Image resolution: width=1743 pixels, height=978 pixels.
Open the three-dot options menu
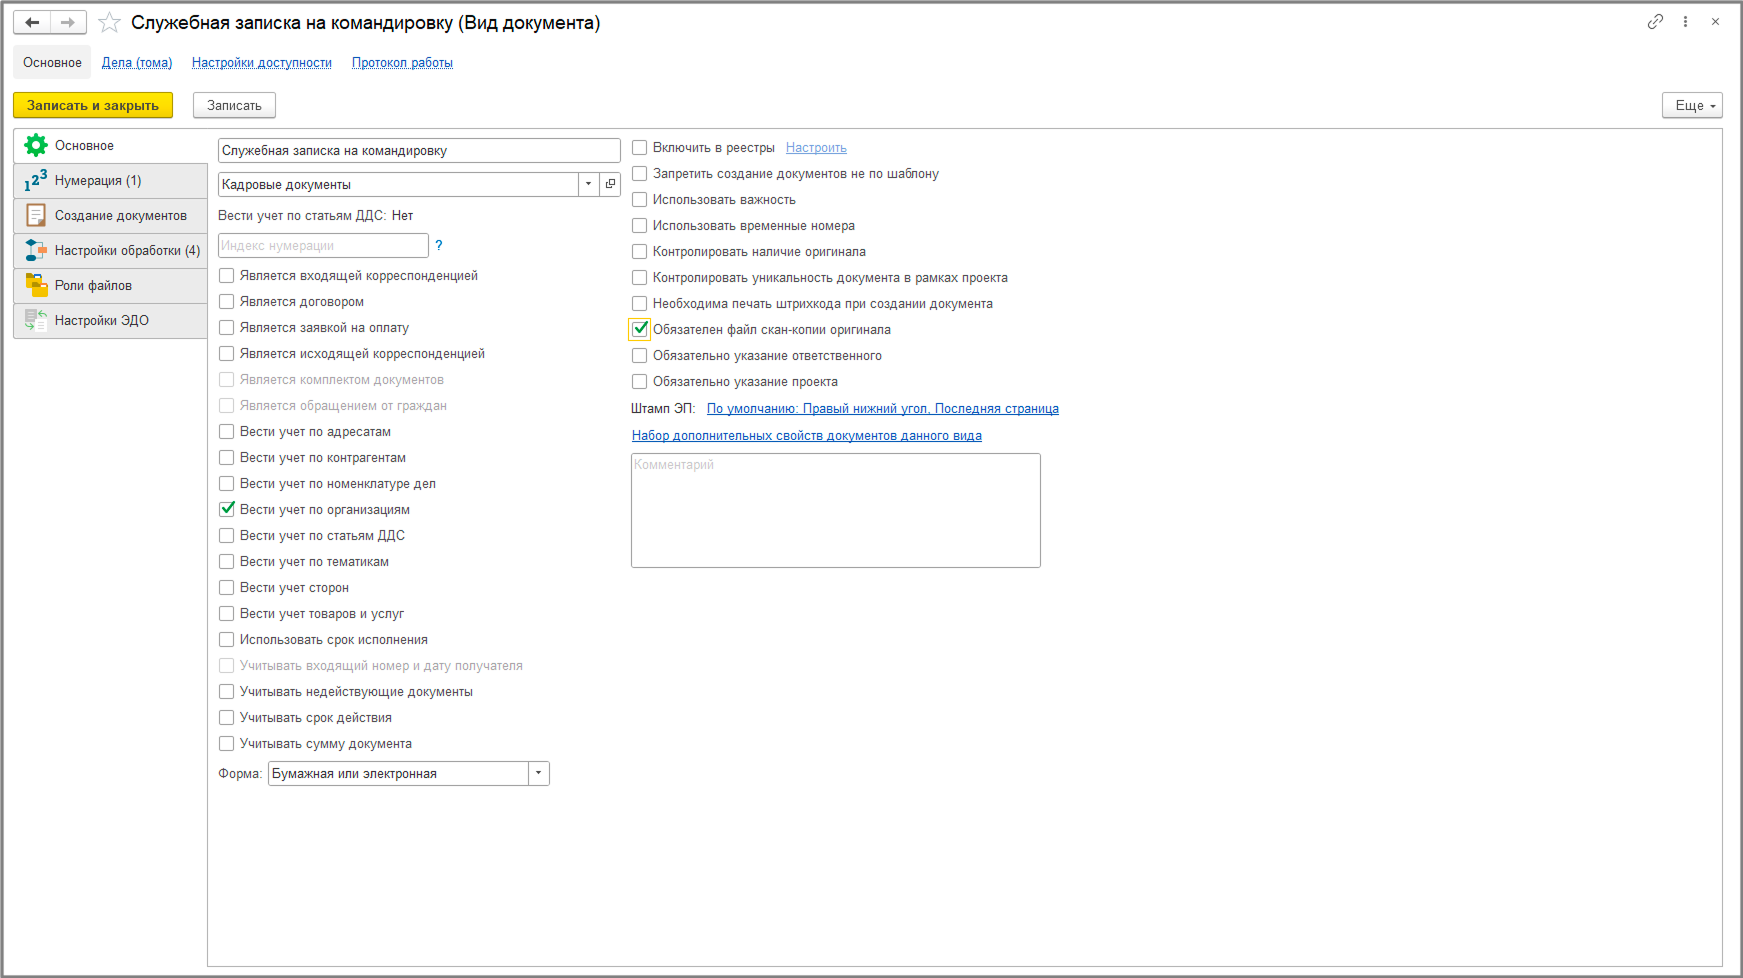point(1685,21)
